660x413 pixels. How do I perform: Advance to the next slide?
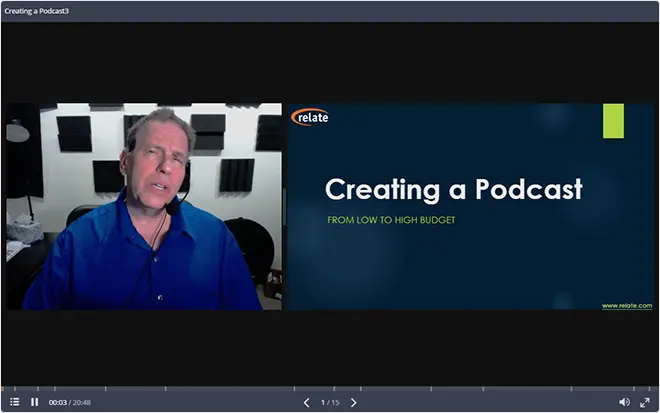click(354, 402)
